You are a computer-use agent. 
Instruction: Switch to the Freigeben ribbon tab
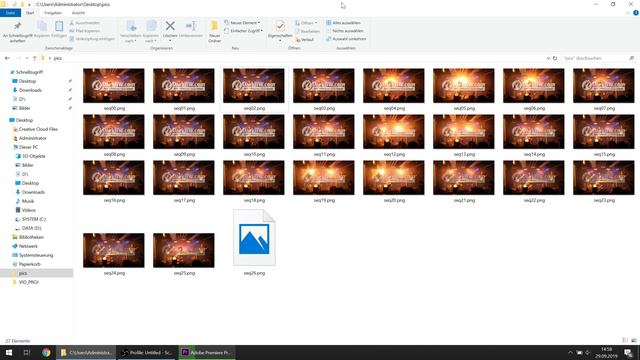[x=53, y=13]
